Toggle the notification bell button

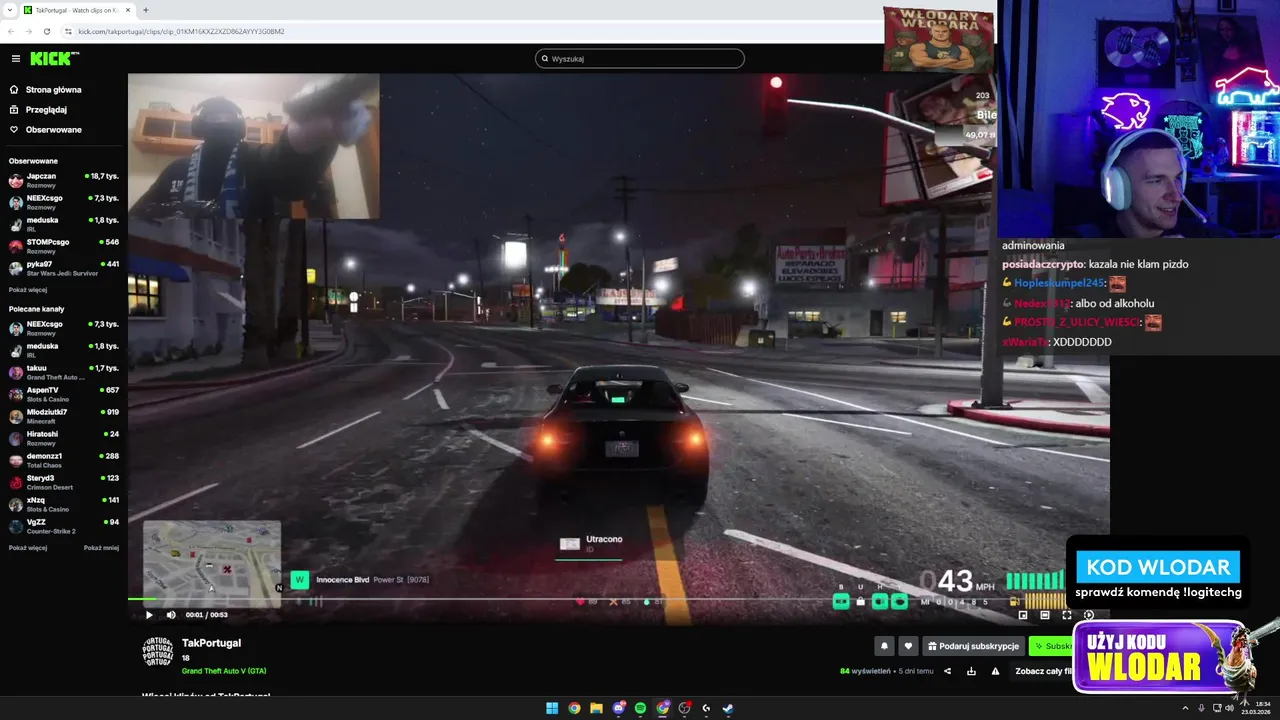[884, 646]
